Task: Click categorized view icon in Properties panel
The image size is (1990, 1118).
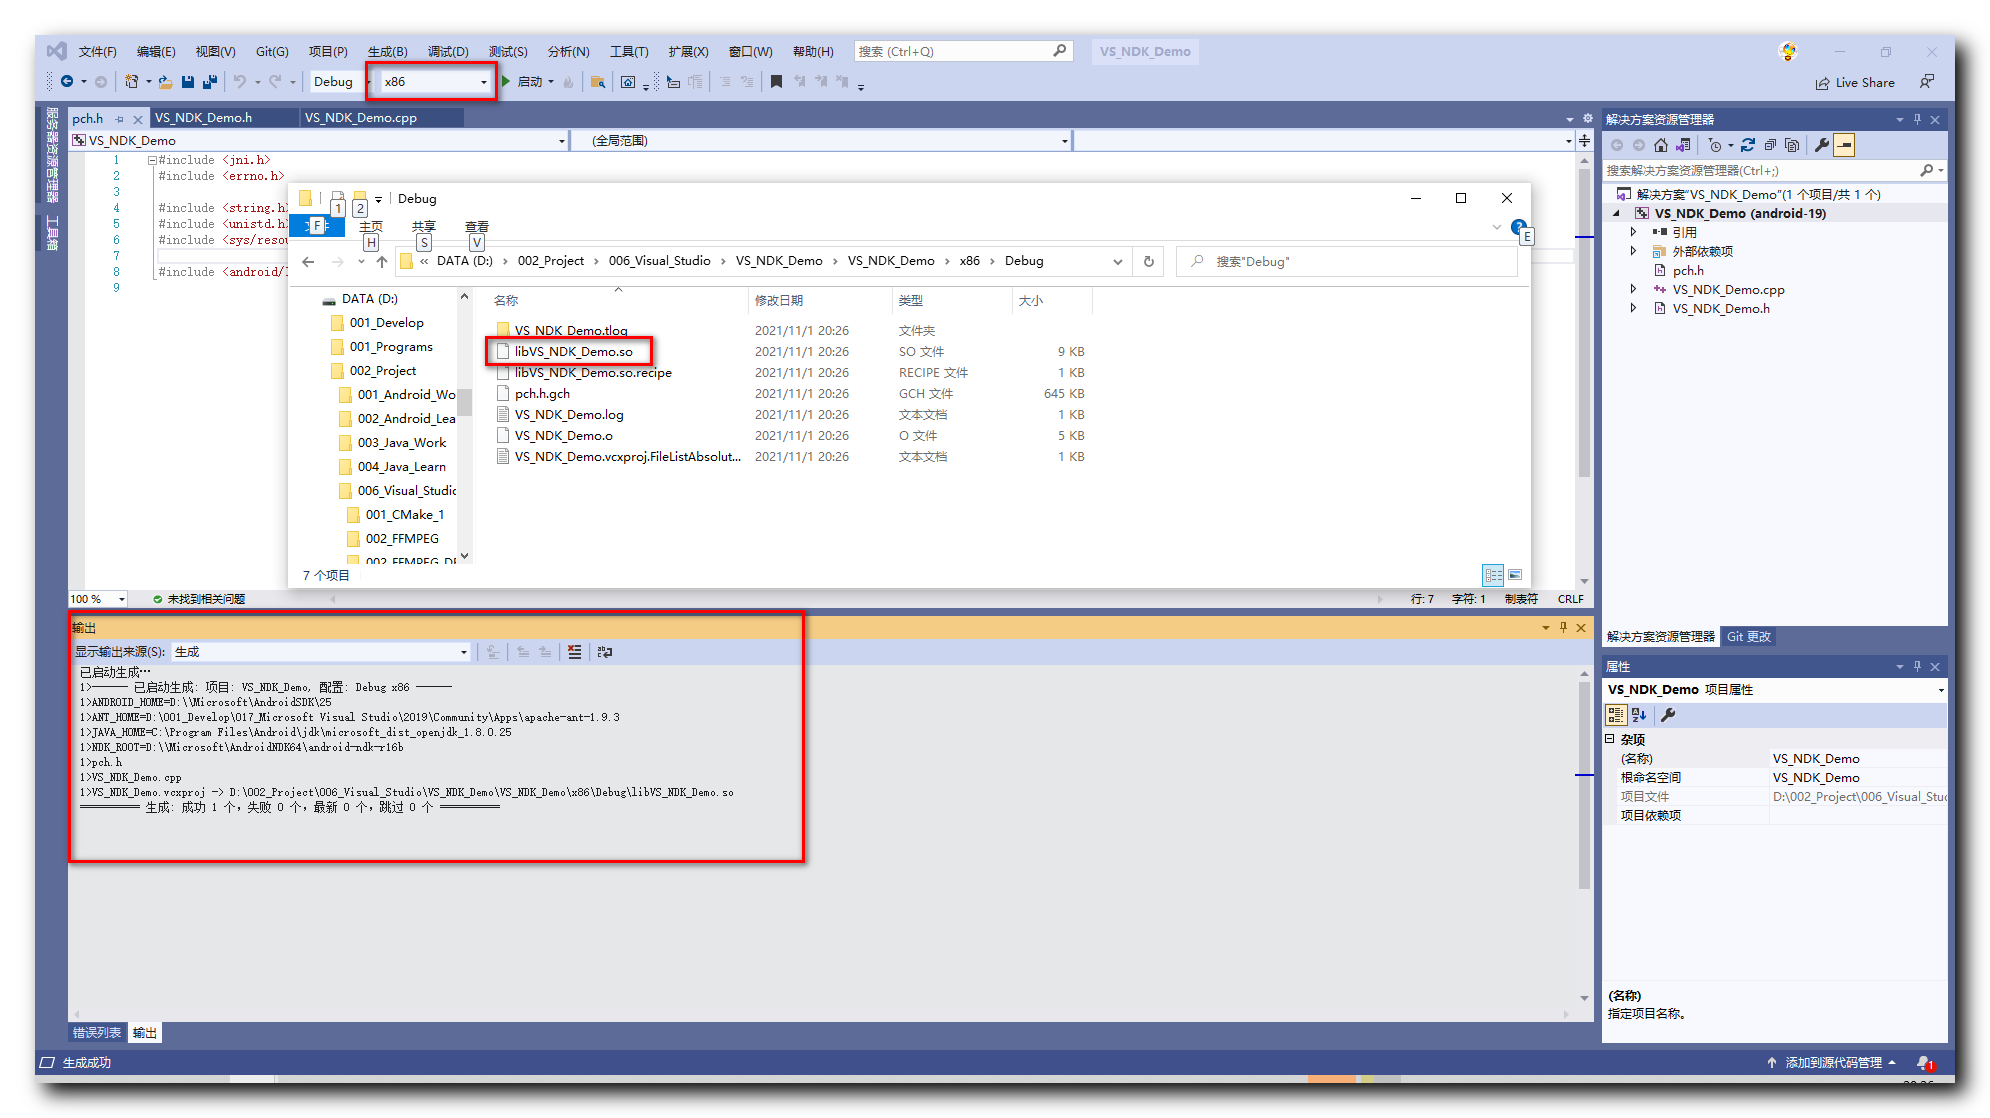Action: click(1616, 715)
